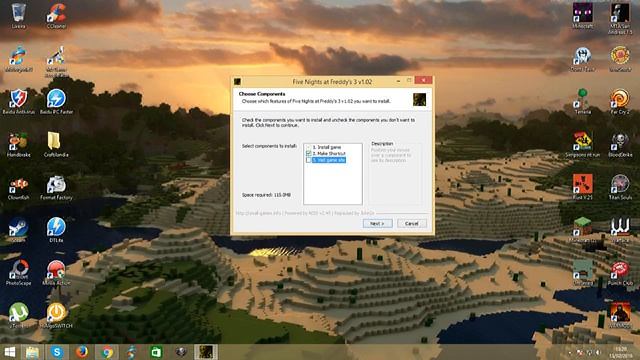Open Punch Club desktop shortcut
Screen dimensions: 640x360
[620, 273]
